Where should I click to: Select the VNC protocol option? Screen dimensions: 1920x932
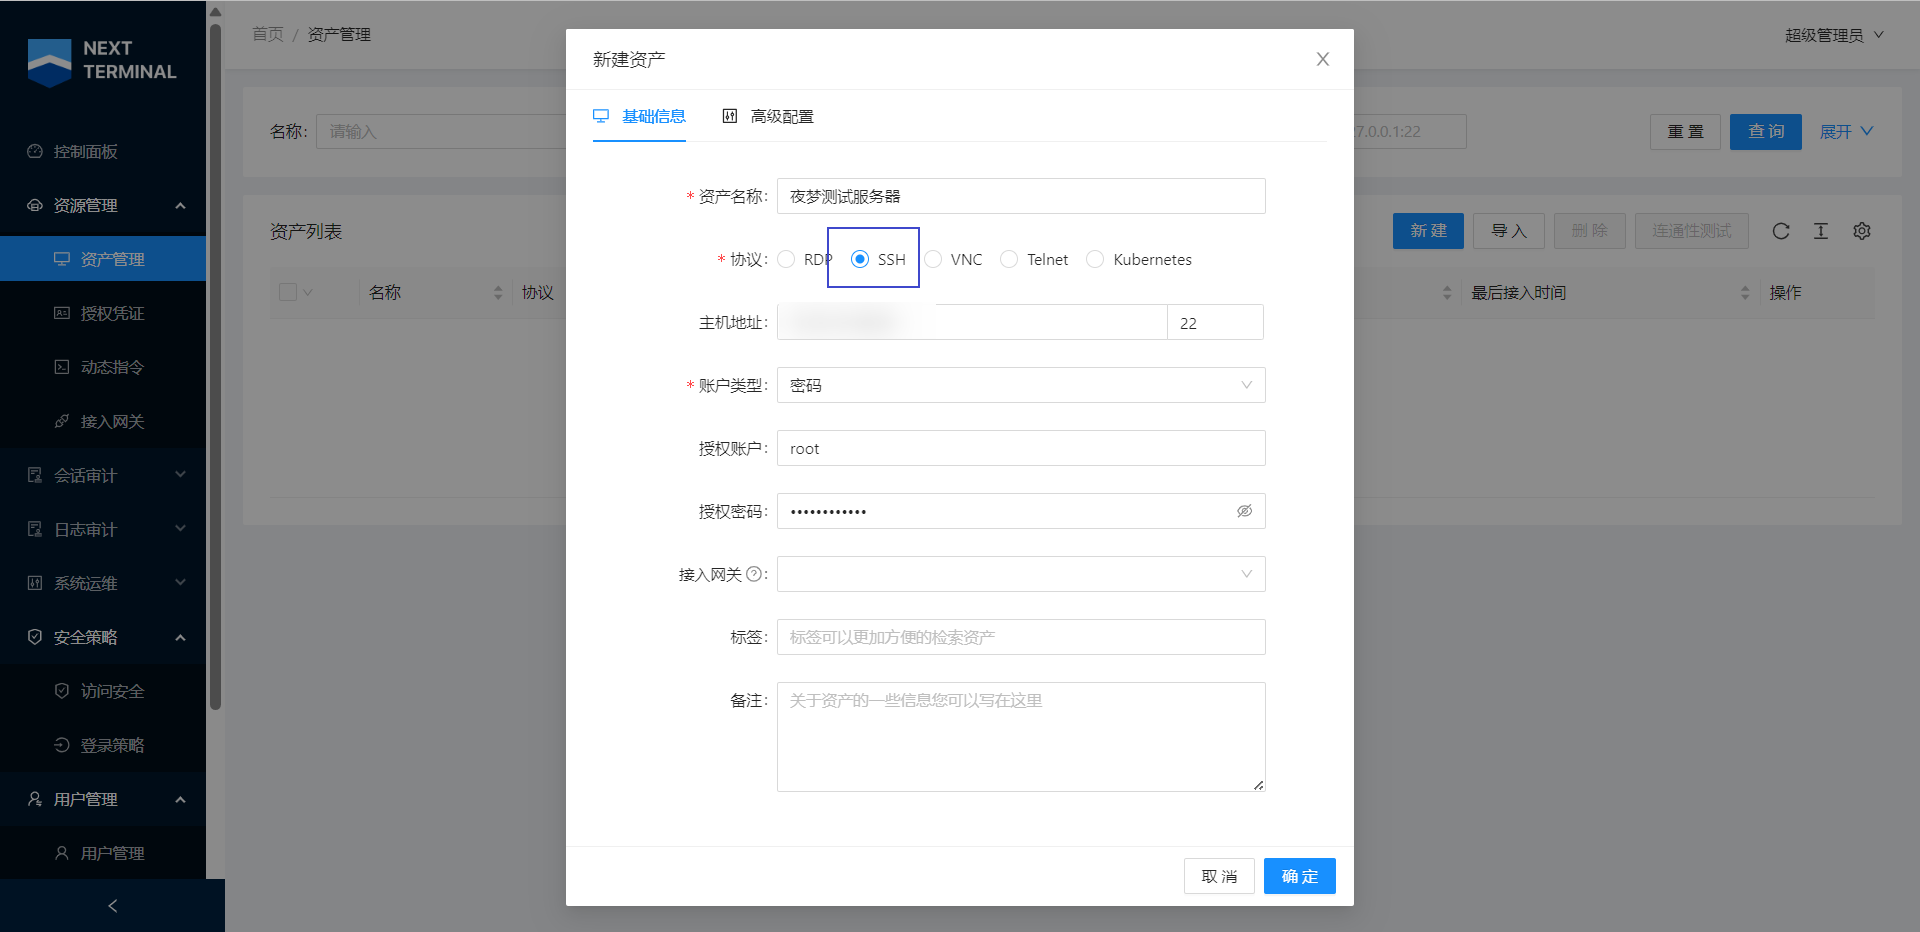pos(934,260)
